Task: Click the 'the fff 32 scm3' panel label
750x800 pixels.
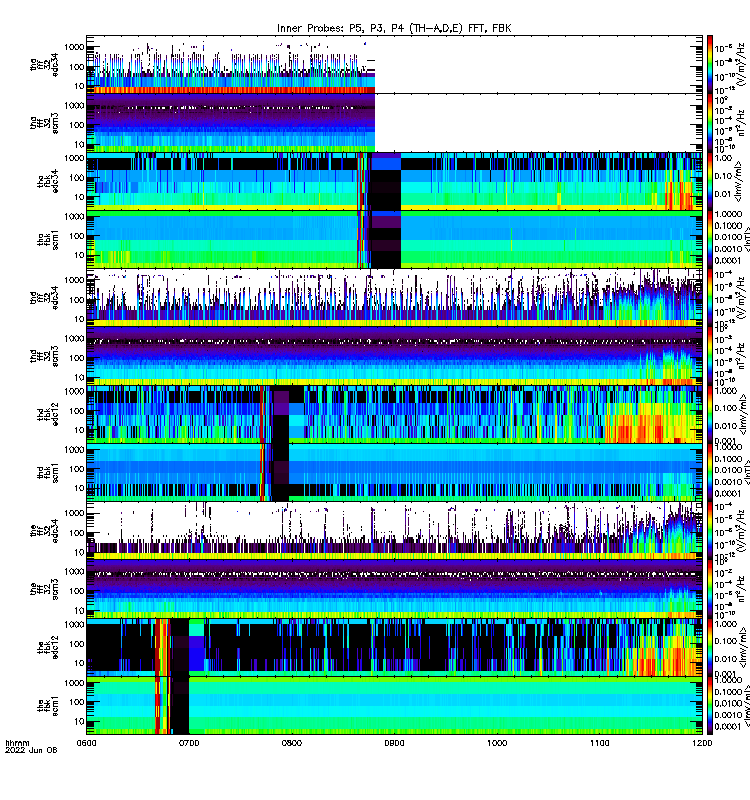Action: pos(44,589)
